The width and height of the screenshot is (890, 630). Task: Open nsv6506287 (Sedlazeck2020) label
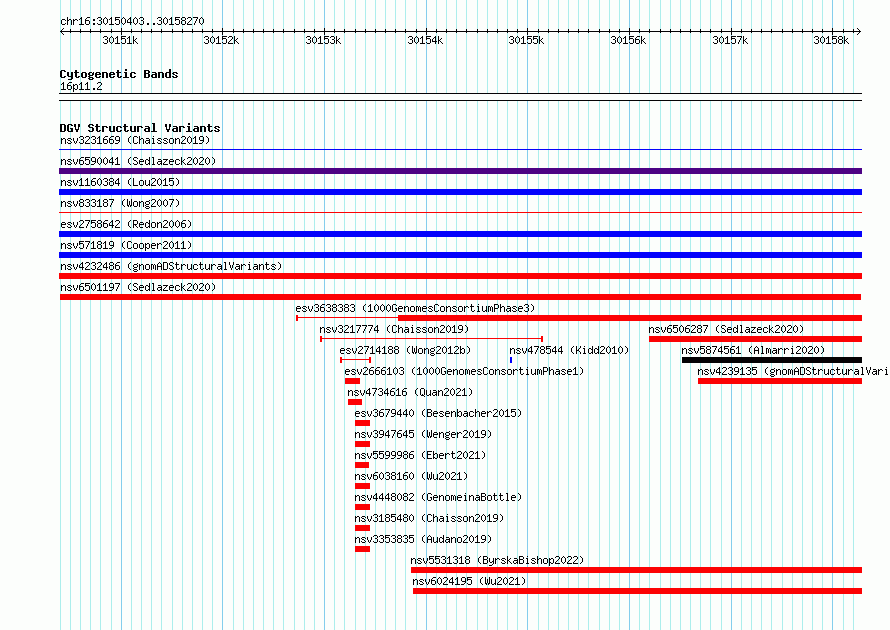(x=726, y=329)
